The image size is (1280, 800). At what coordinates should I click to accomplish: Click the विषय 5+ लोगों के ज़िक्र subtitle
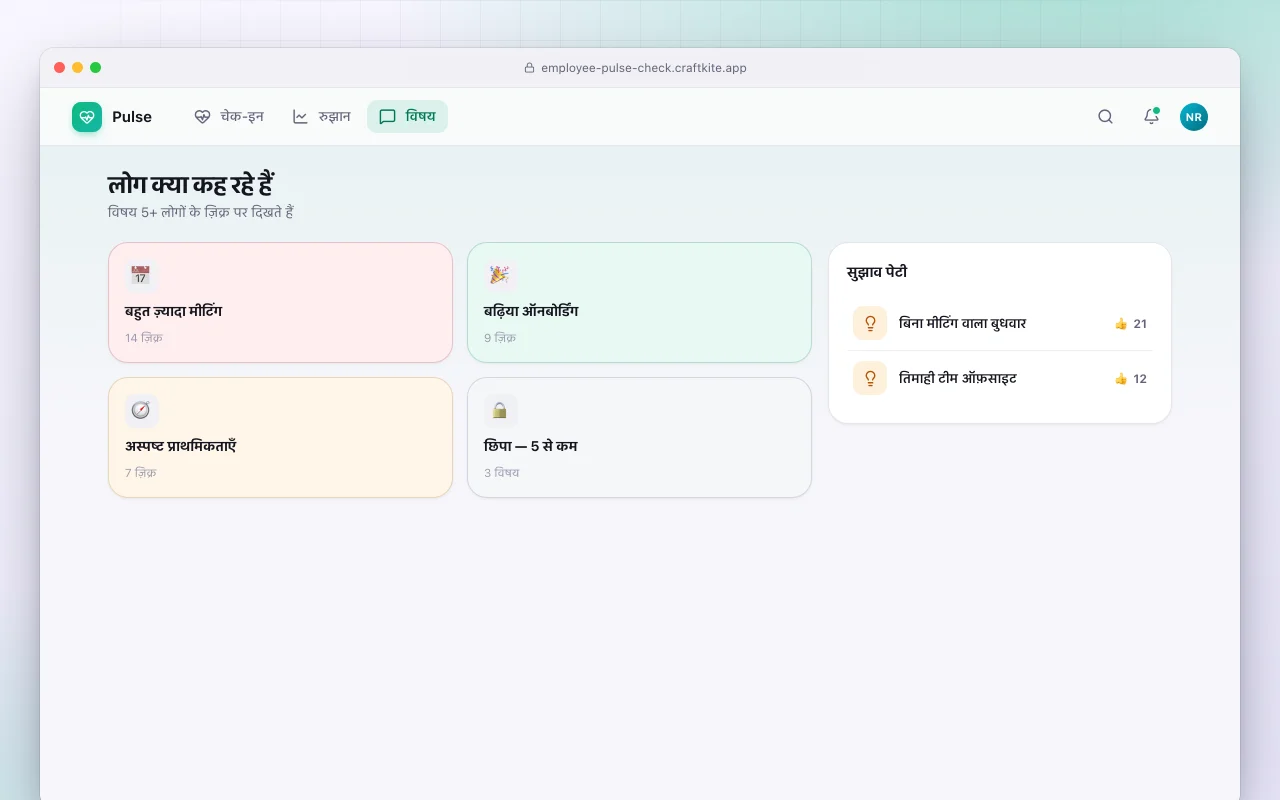200,212
